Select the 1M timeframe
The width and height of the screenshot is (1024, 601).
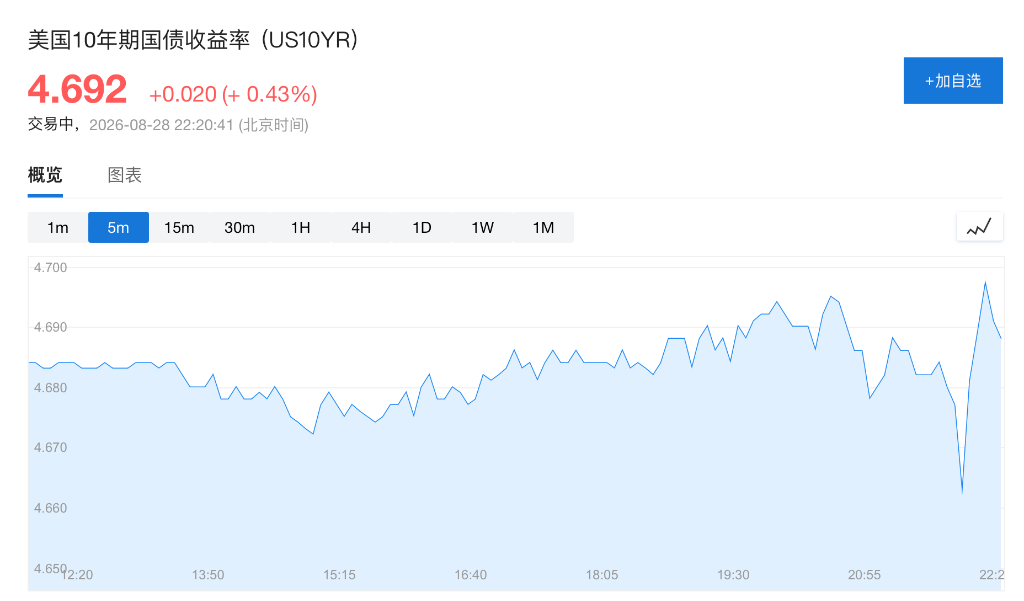click(x=543, y=227)
